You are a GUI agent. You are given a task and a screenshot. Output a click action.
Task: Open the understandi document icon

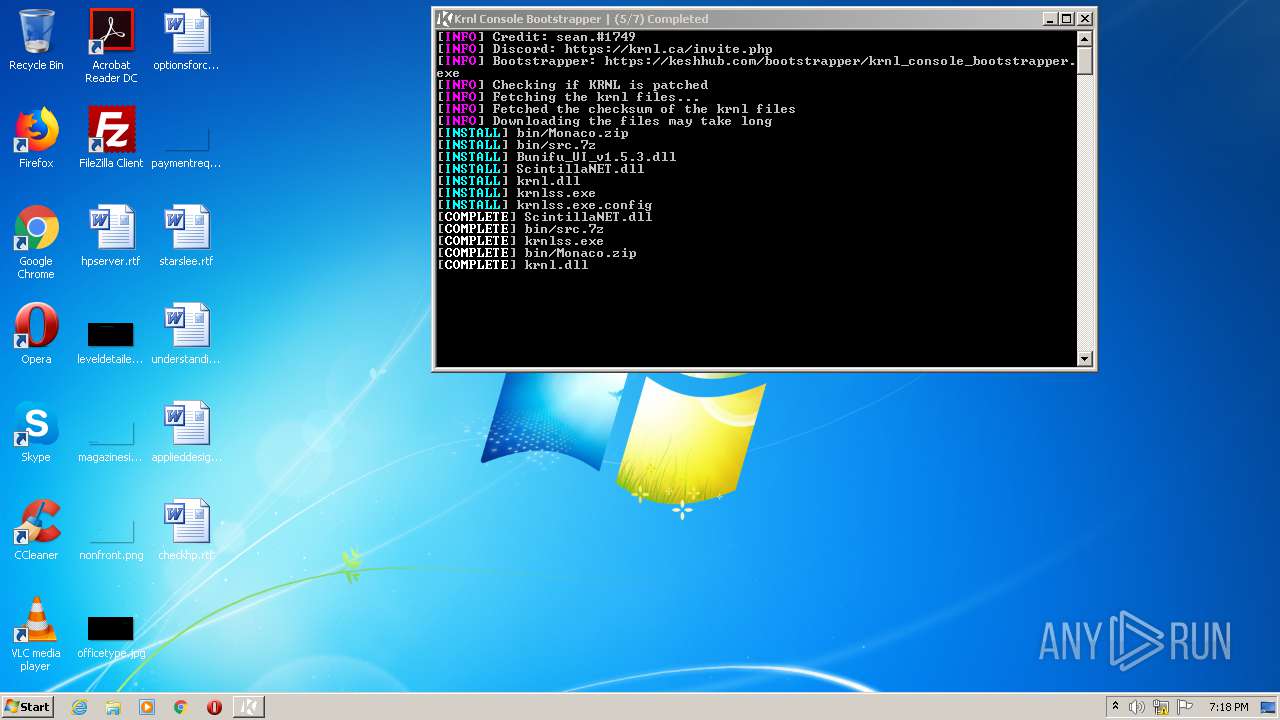186,335
